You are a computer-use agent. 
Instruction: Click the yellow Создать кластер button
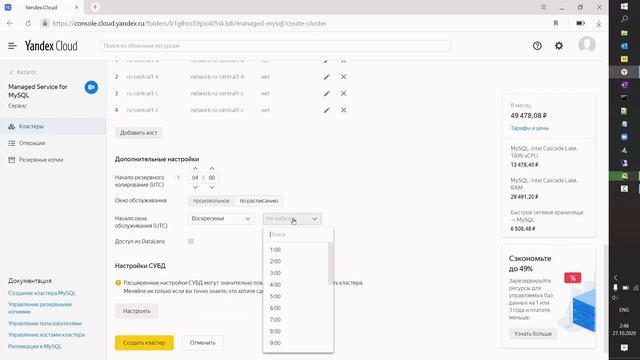(x=144, y=343)
